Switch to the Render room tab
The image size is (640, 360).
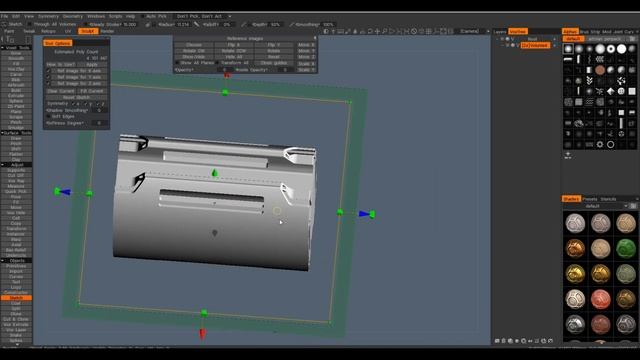(x=107, y=31)
